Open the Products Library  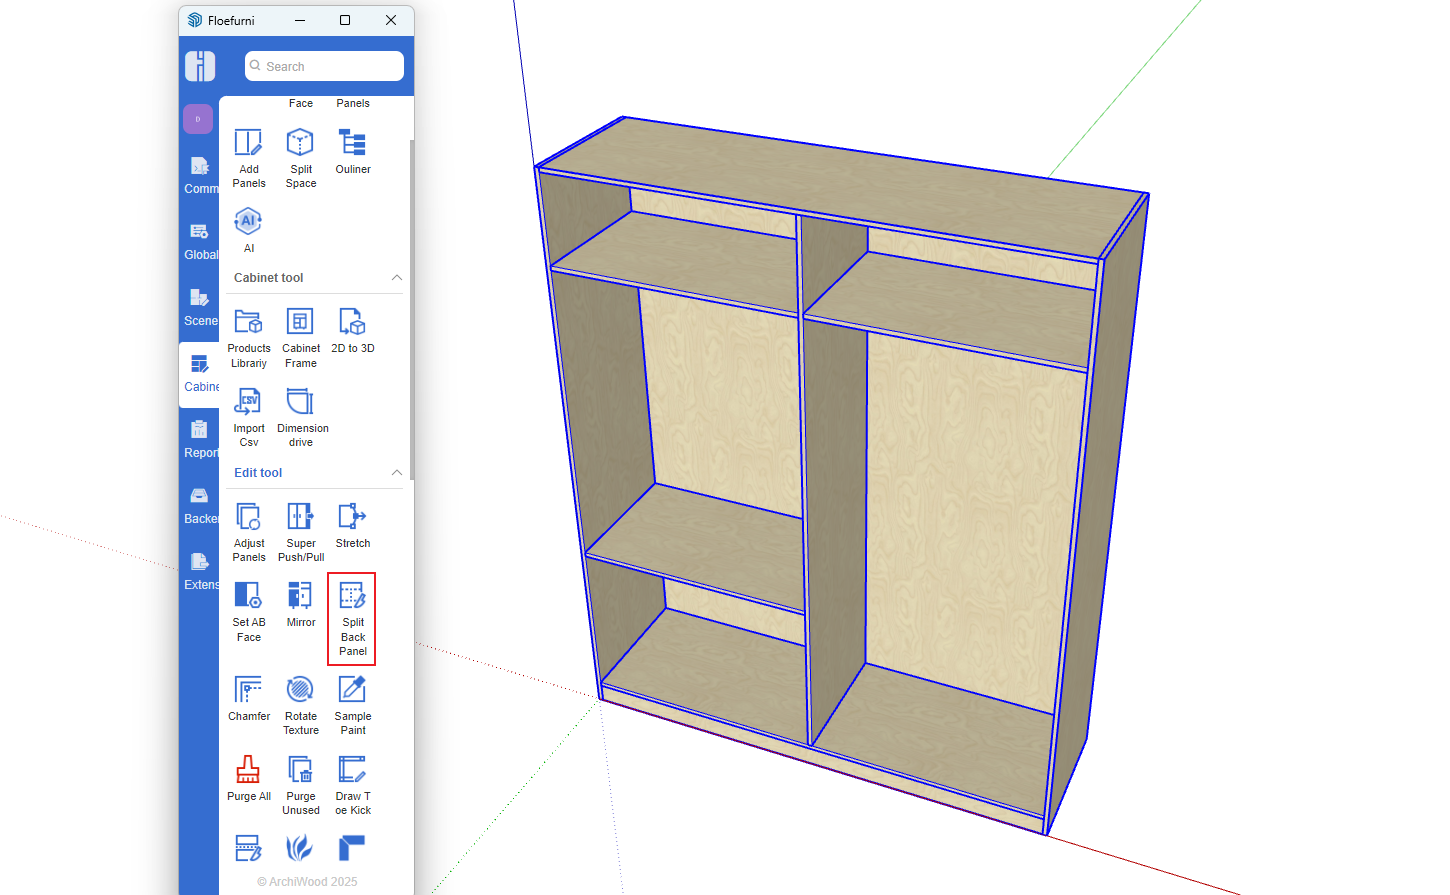[x=248, y=336]
